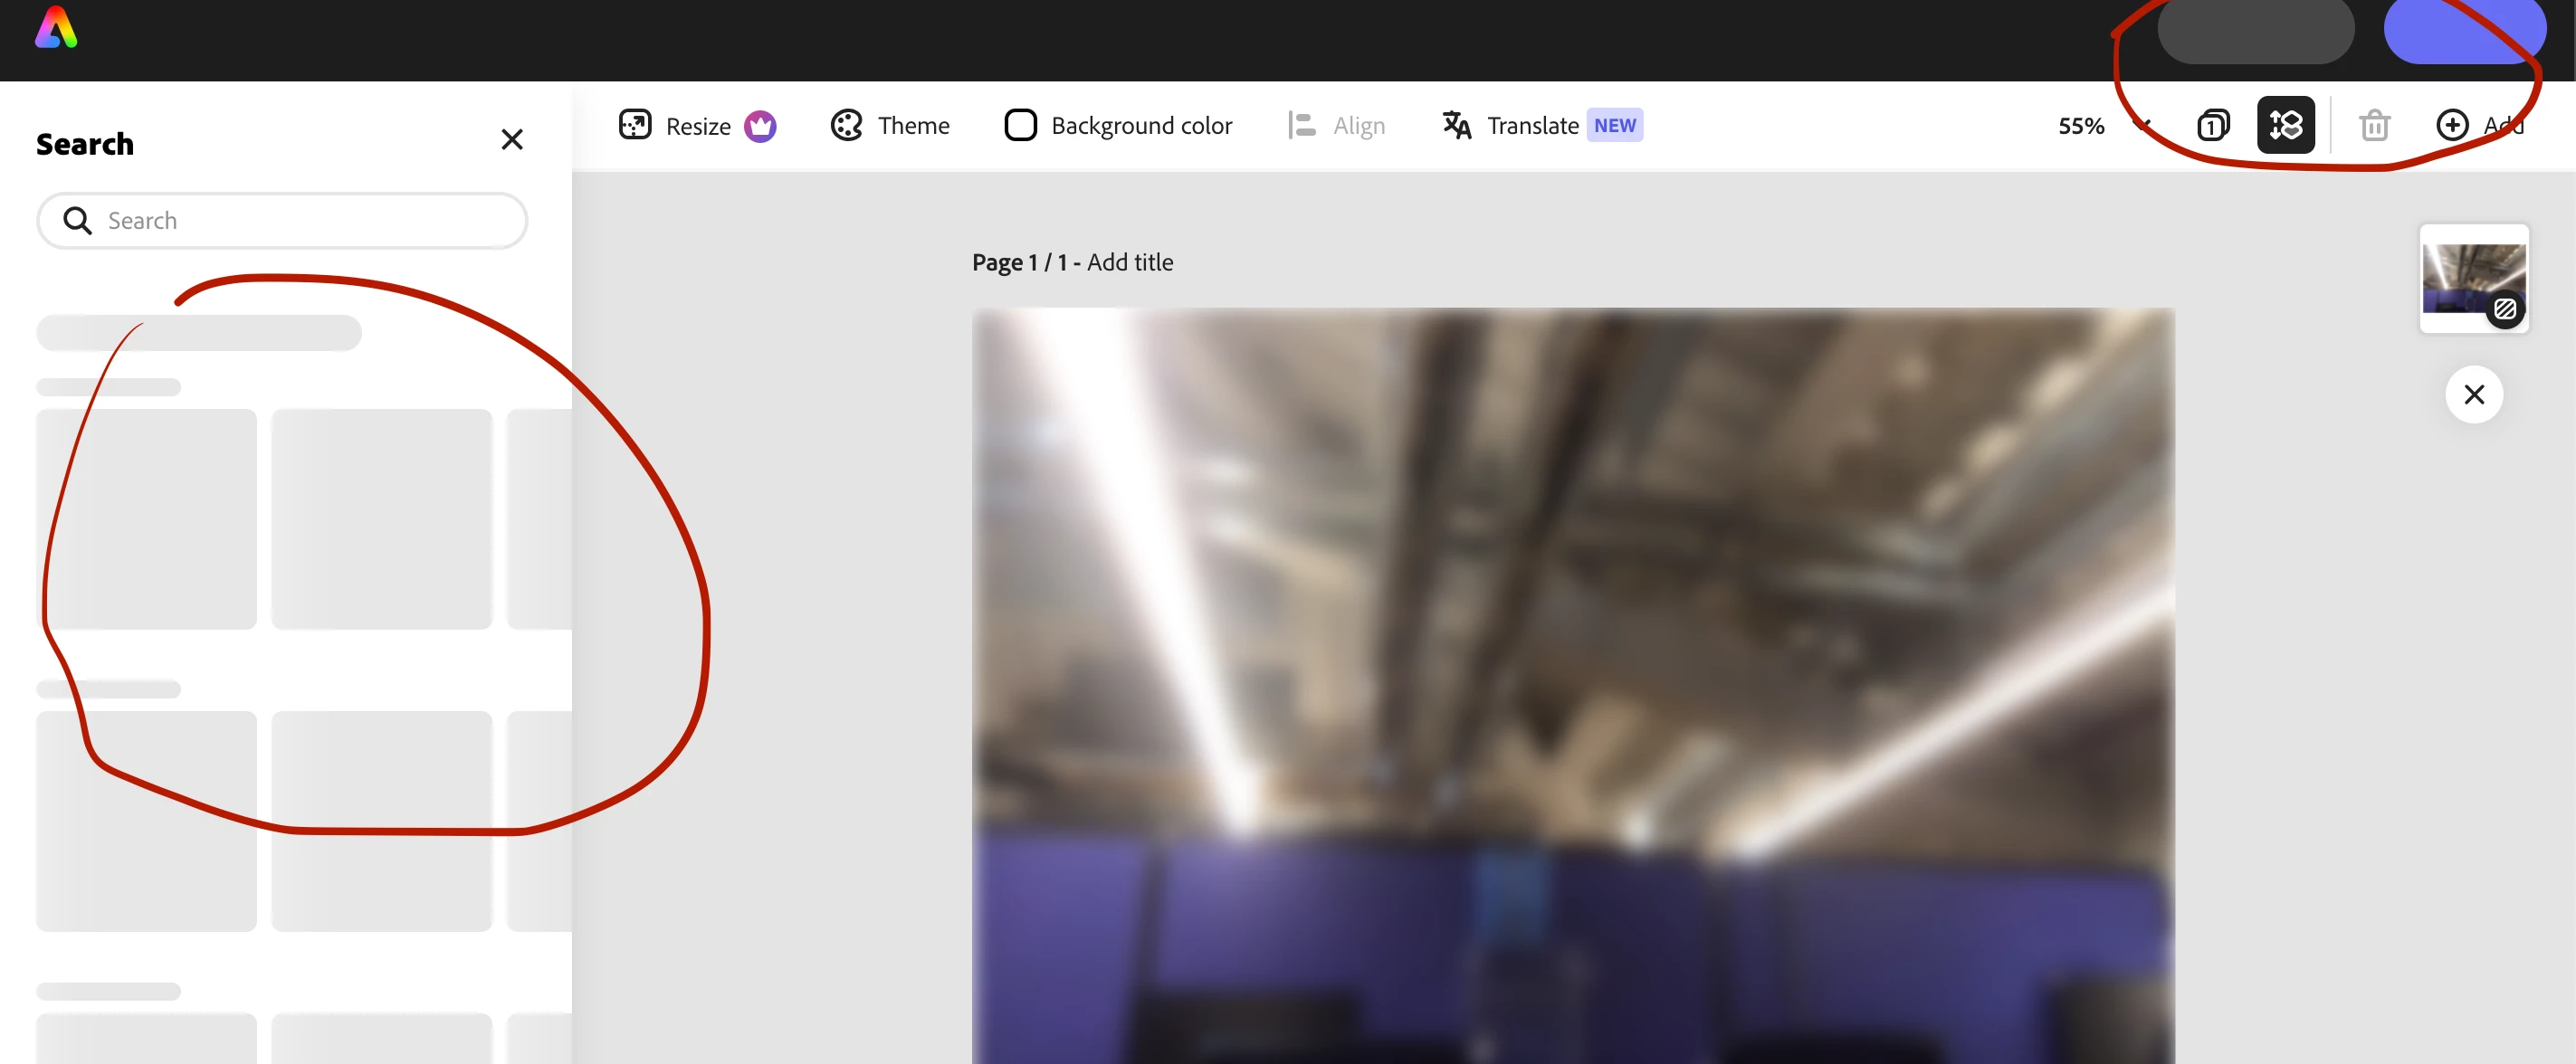Open the pages view icon

(x=2213, y=126)
